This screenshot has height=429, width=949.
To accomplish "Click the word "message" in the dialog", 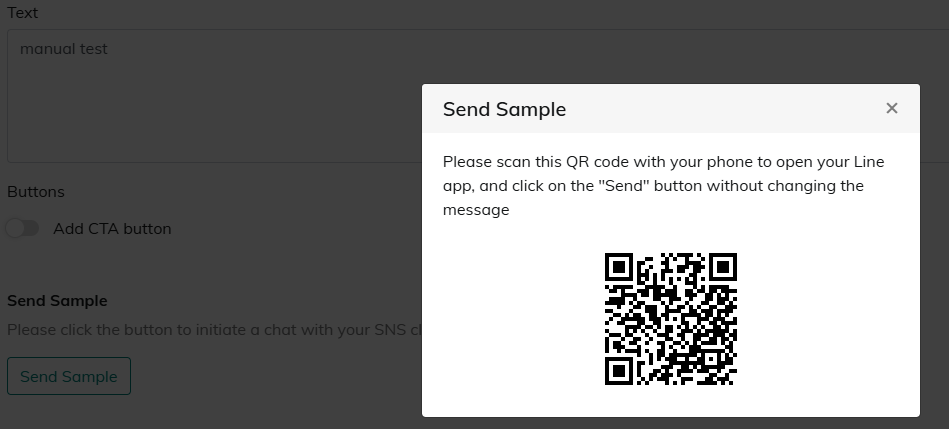I will pyautogui.click(x=476, y=210).
